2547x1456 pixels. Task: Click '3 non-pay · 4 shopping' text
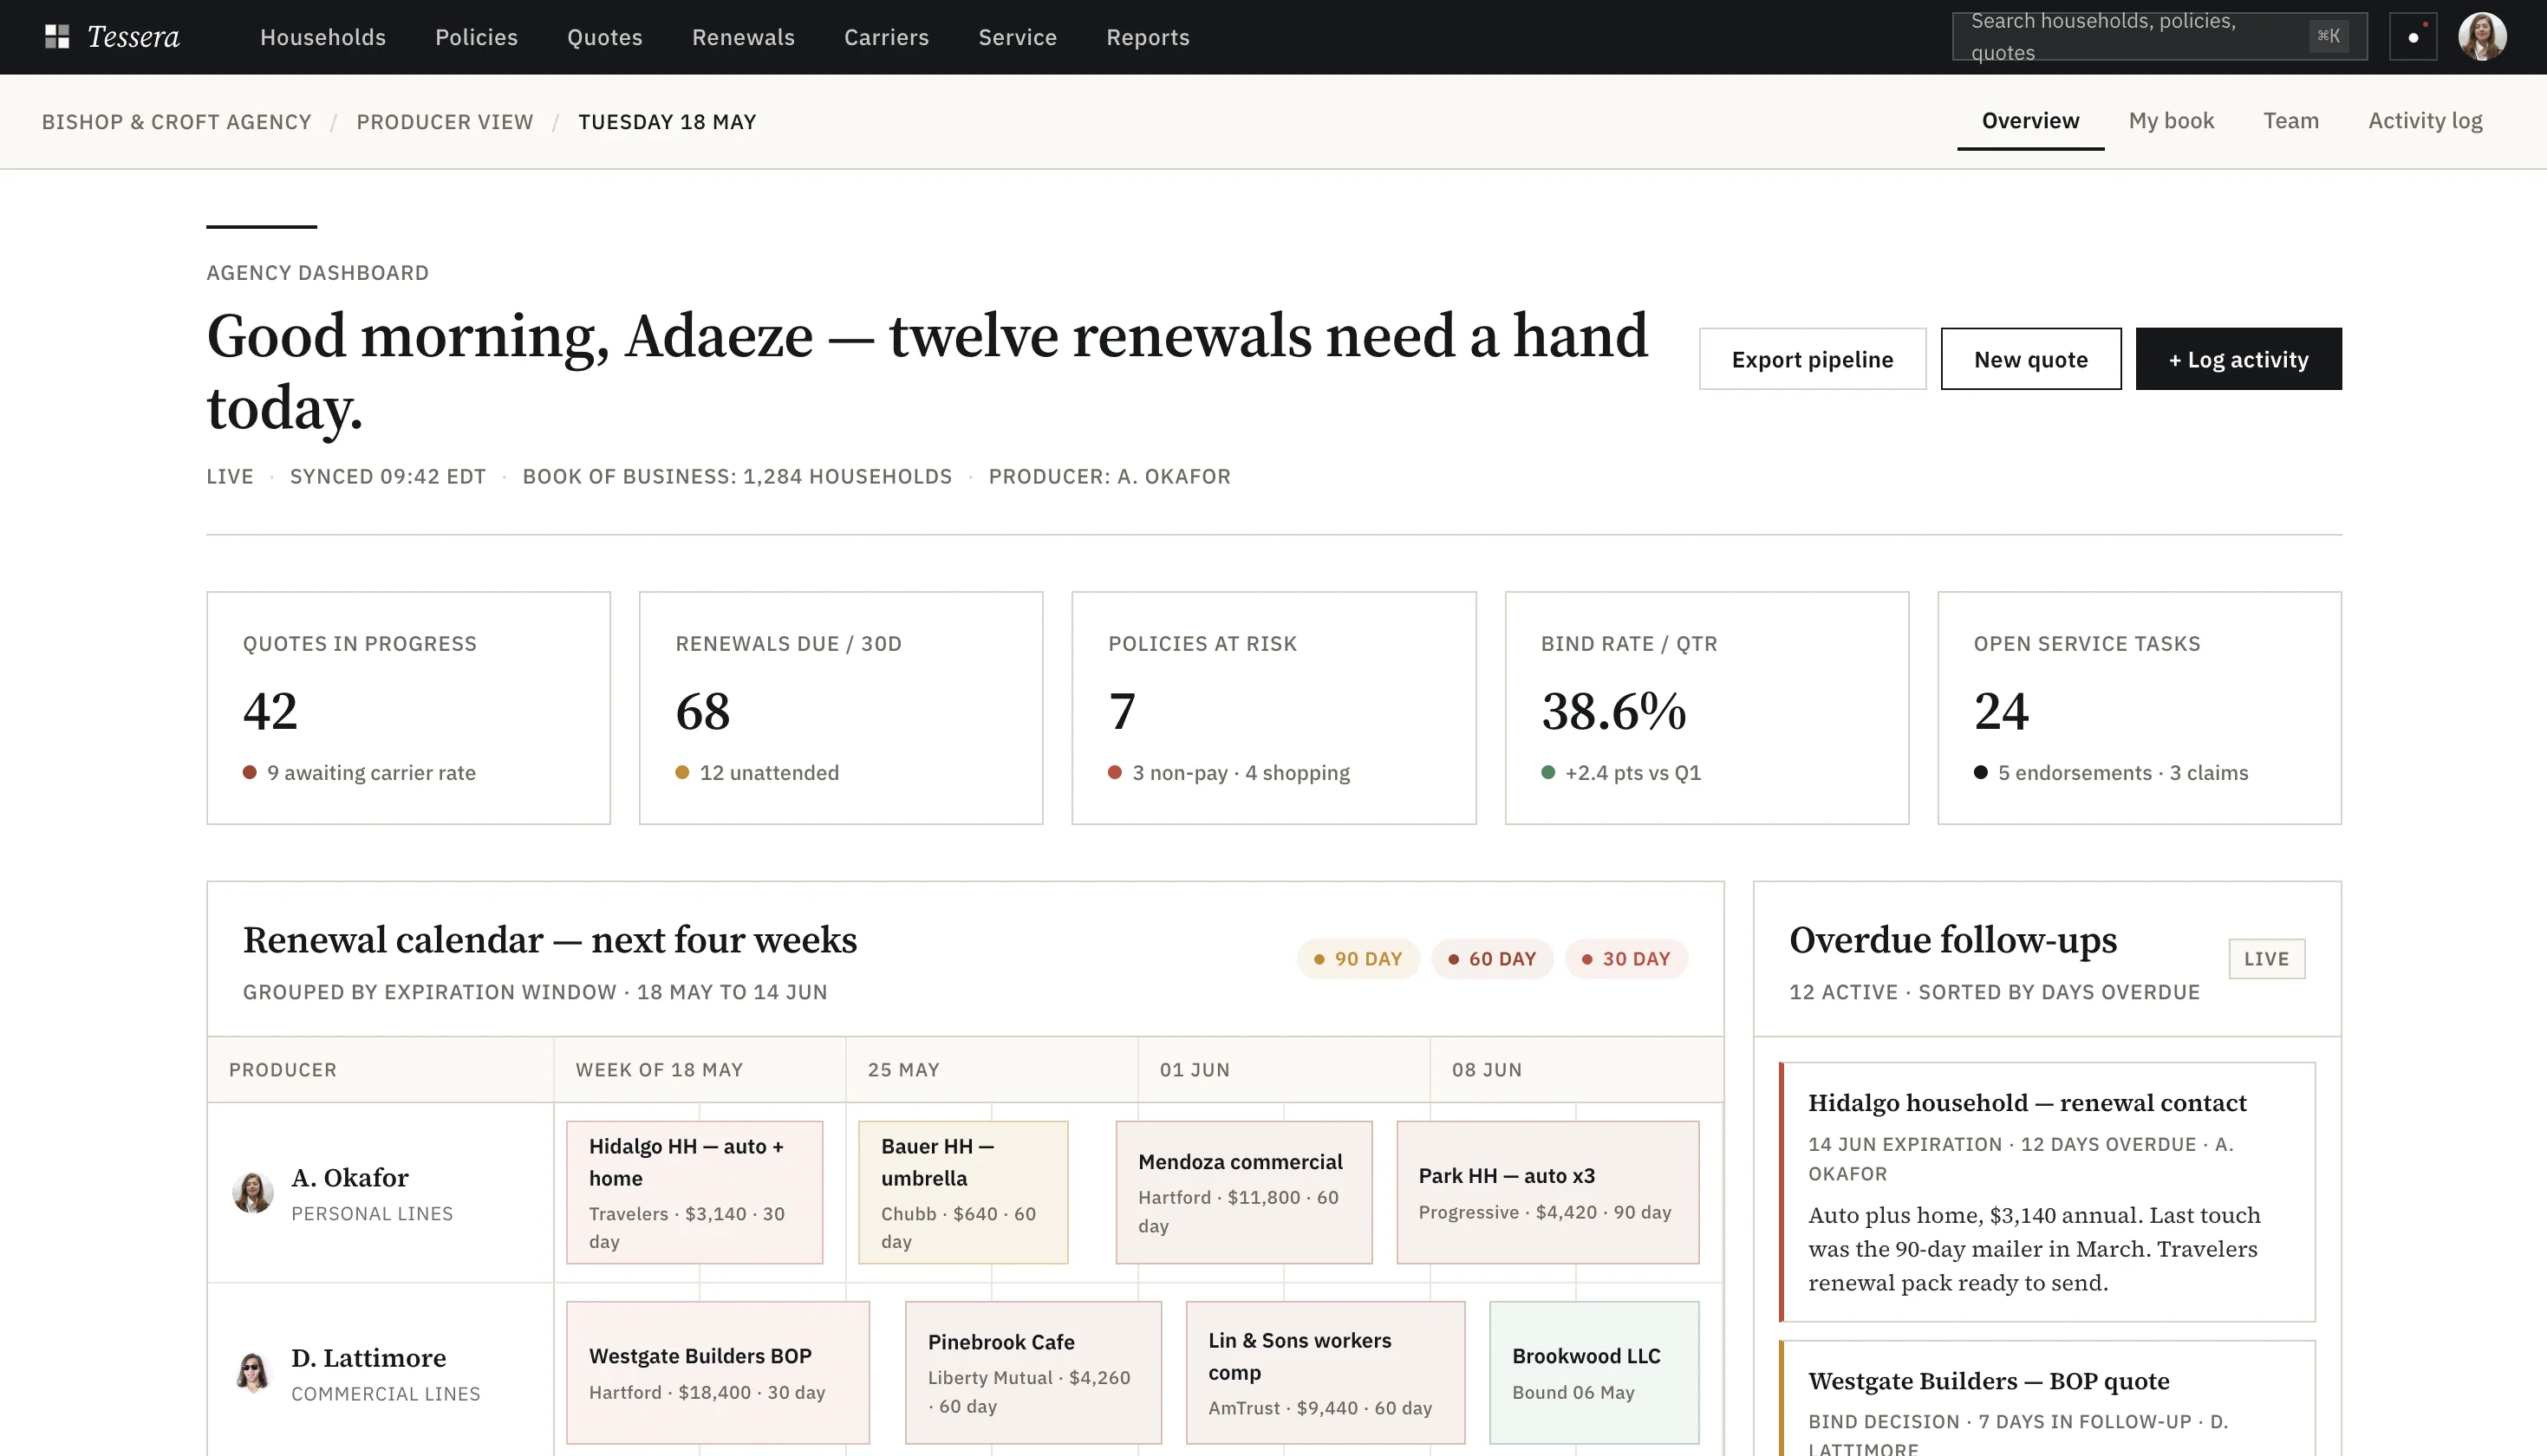click(x=1241, y=773)
